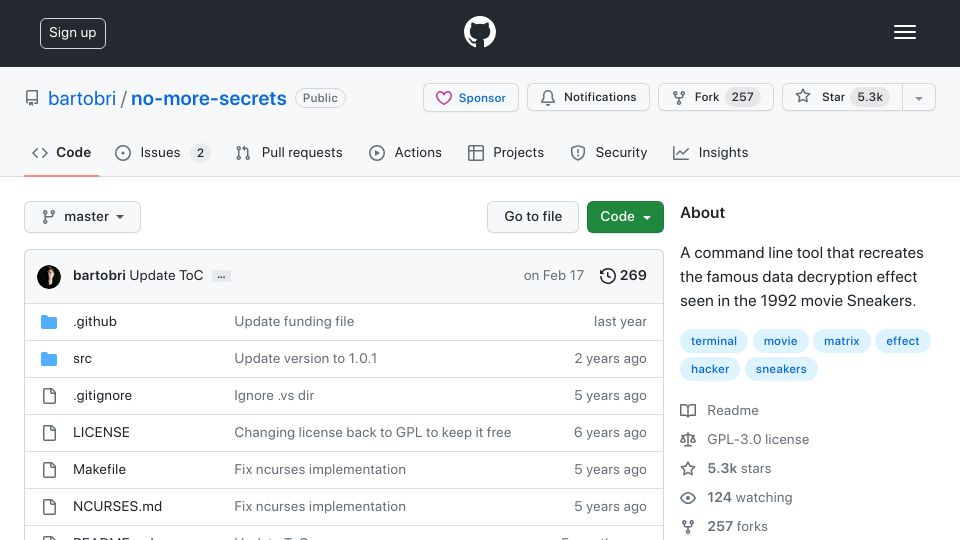
Task: Expand the commit message ellipsis
Action: click(221, 276)
